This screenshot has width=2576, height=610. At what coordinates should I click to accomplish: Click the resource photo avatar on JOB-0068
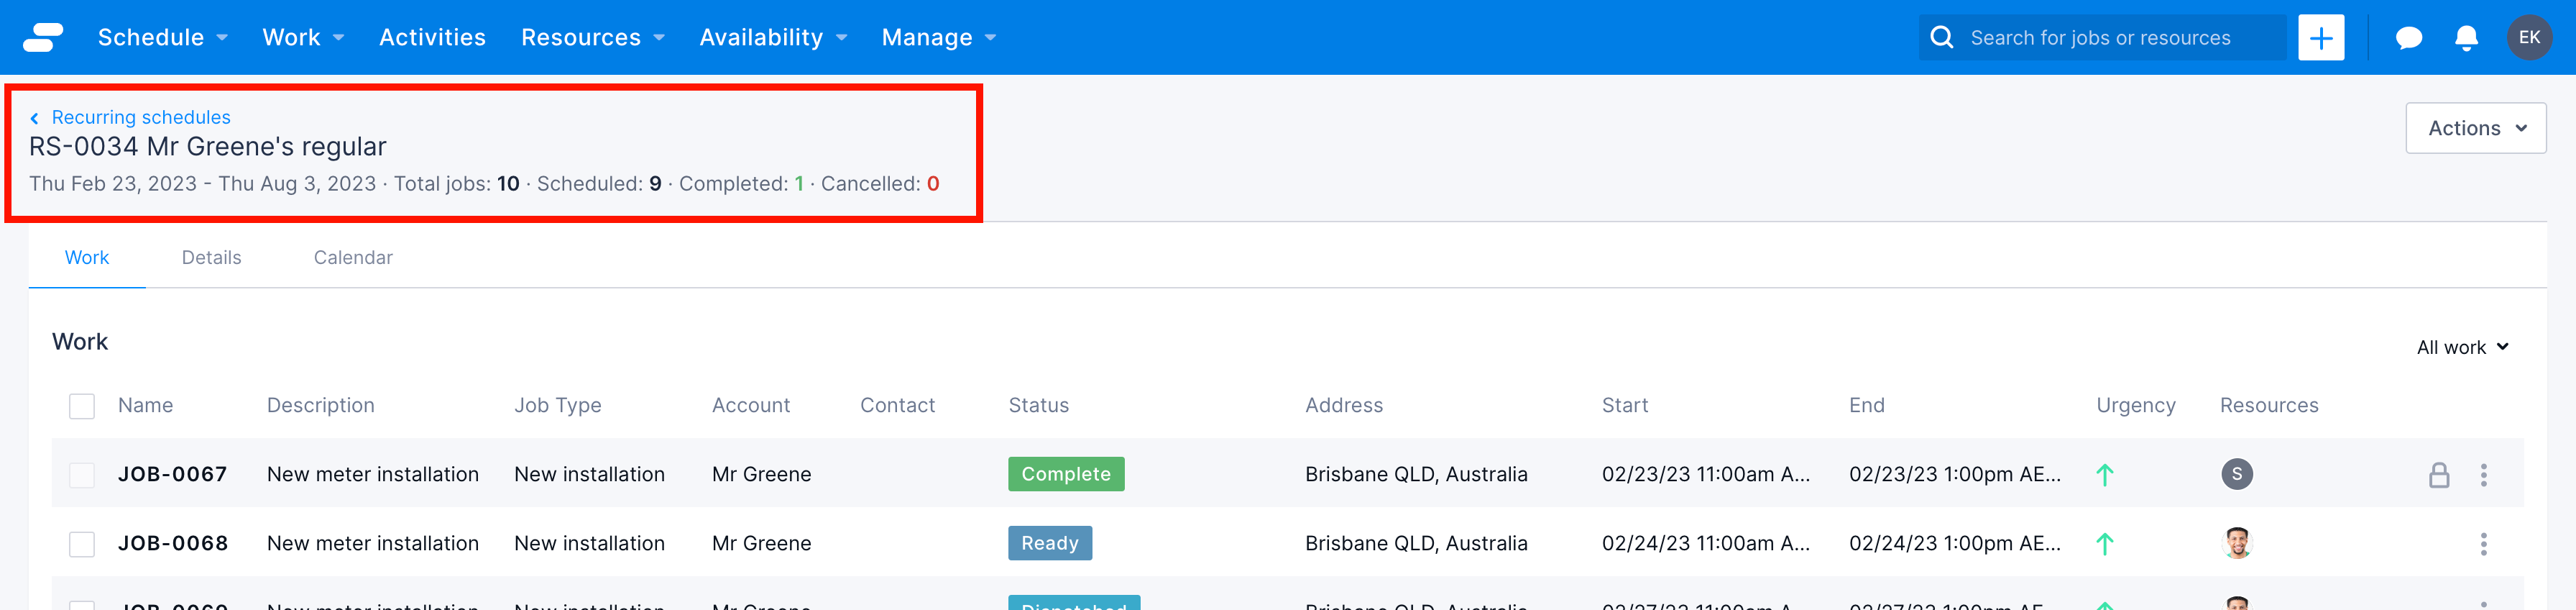2237,543
